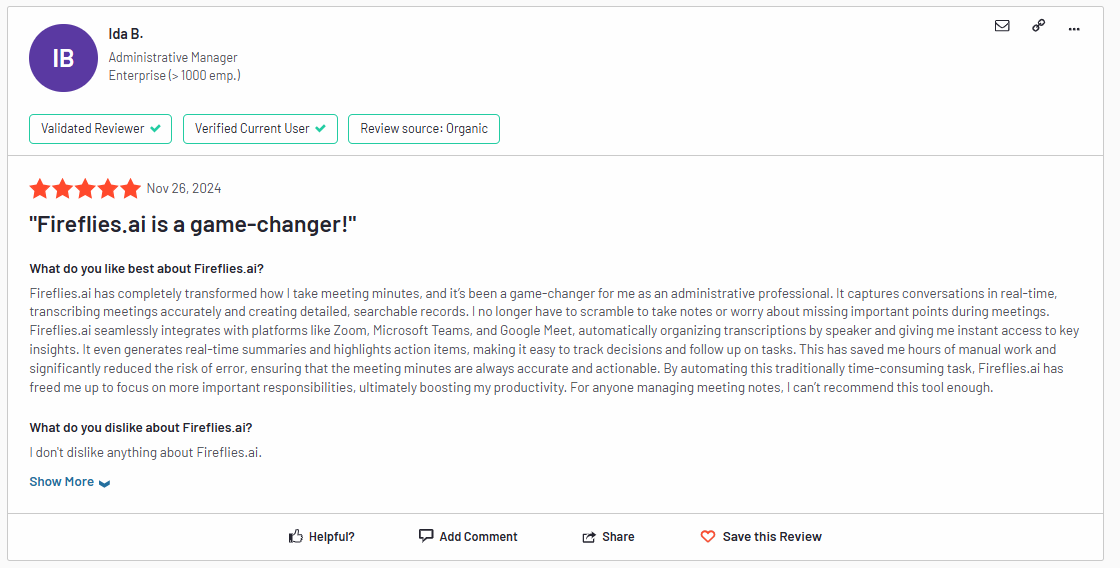This screenshot has width=1120, height=568.
Task: Click the heart save icon
Action: pyautogui.click(x=708, y=537)
